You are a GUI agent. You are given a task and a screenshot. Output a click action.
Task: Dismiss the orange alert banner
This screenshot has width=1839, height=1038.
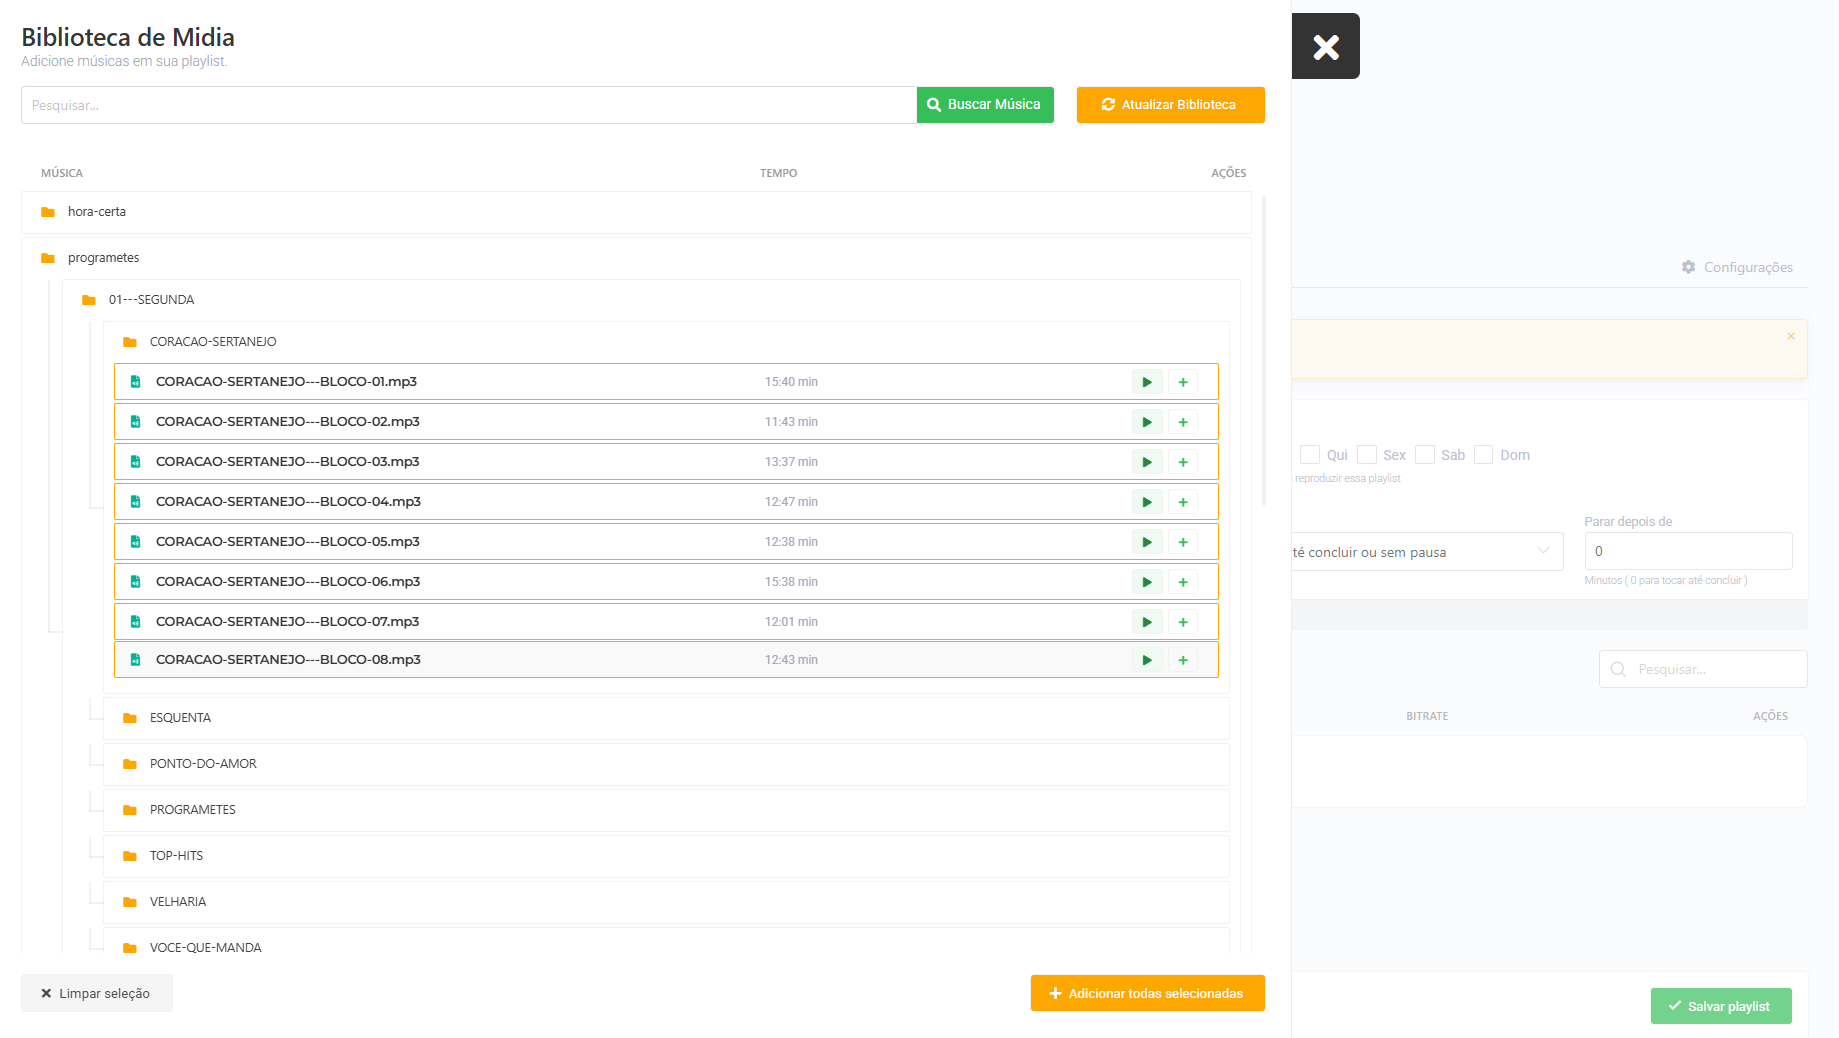[1790, 336]
